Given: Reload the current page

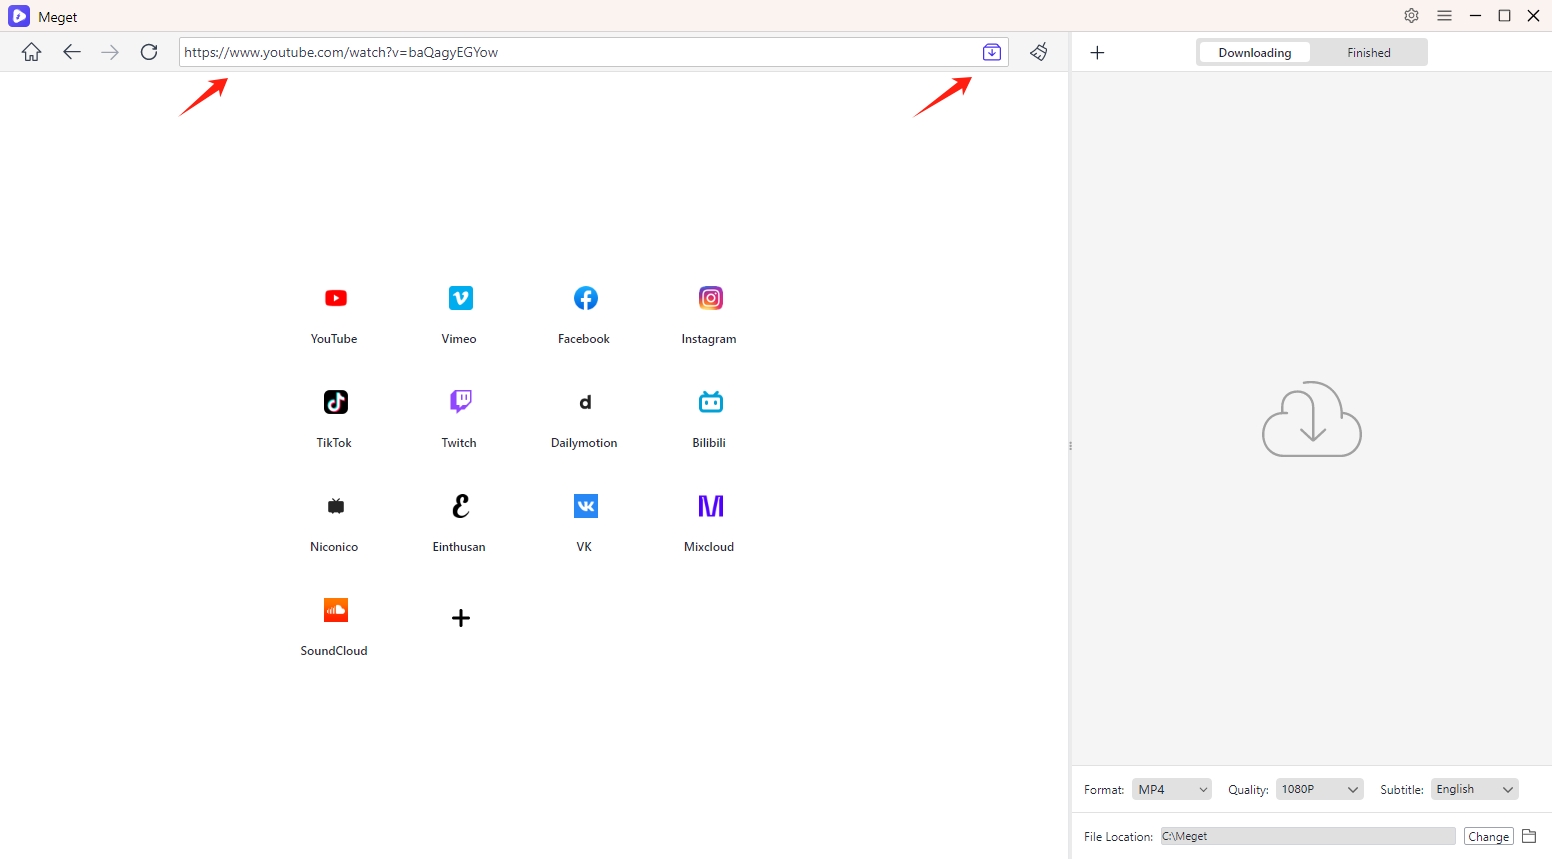Looking at the screenshot, I should tap(149, 52).
